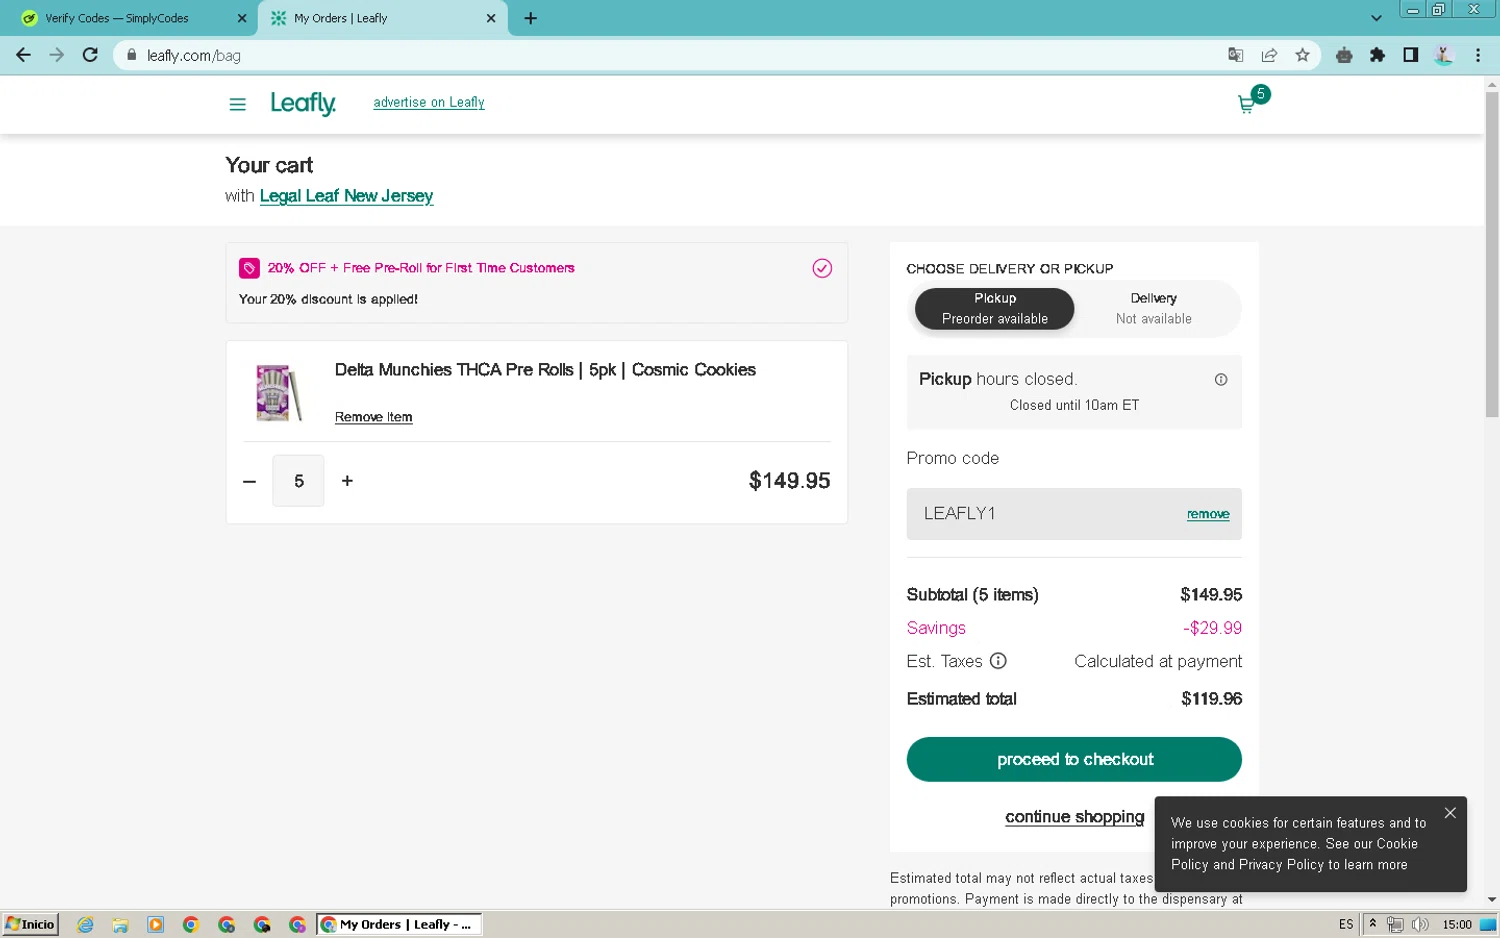Click advertise on Leafly link
The image size is (1500, 938).
coord(428,102)
